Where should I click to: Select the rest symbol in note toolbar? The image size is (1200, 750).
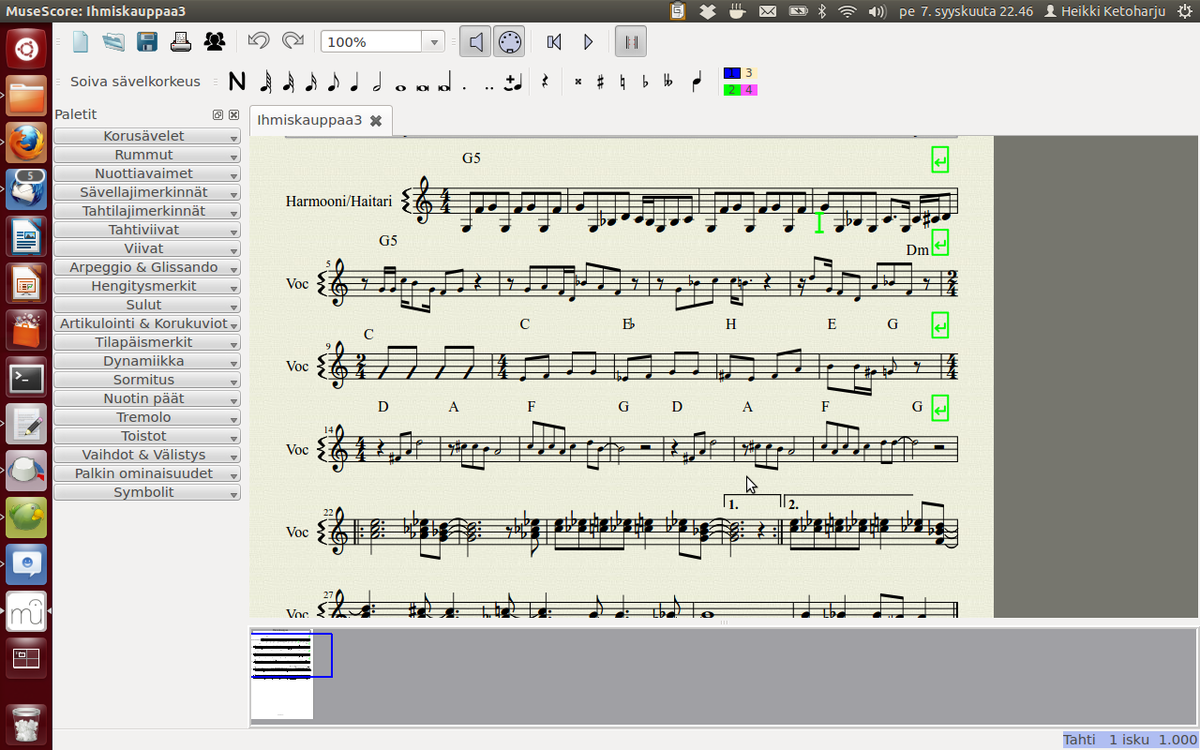545,82
